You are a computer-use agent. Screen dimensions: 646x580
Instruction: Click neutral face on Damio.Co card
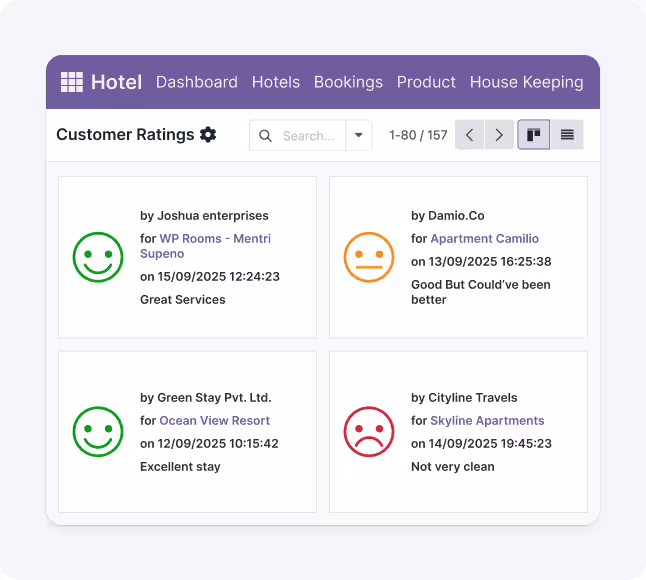(369, 257)
